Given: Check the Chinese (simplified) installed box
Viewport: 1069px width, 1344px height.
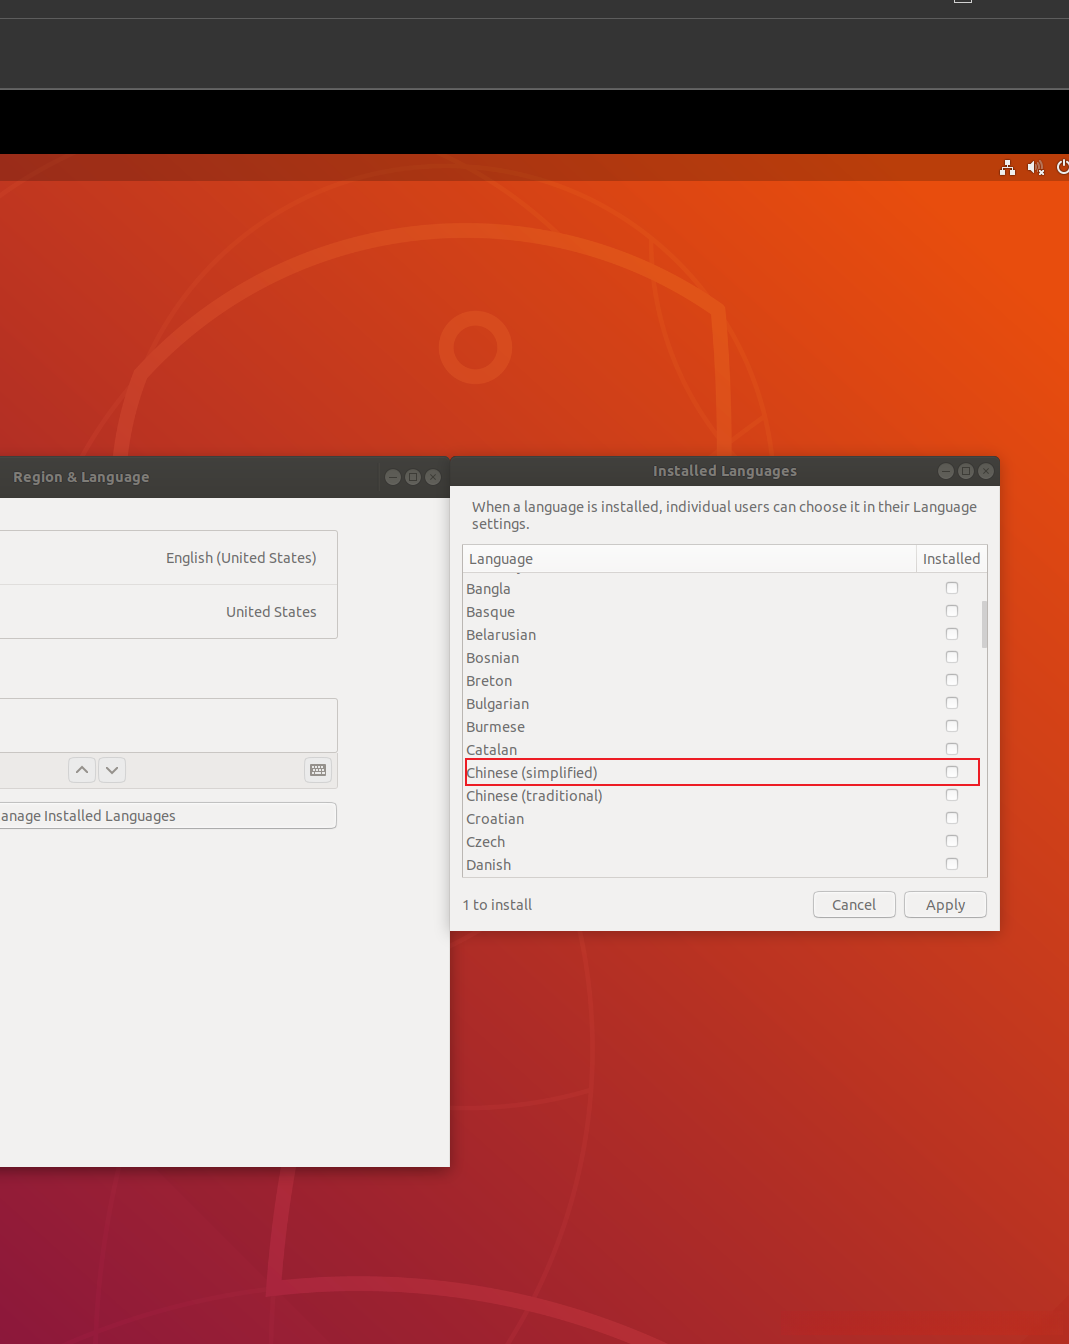Looking at the screenshot, I should 952,772.
